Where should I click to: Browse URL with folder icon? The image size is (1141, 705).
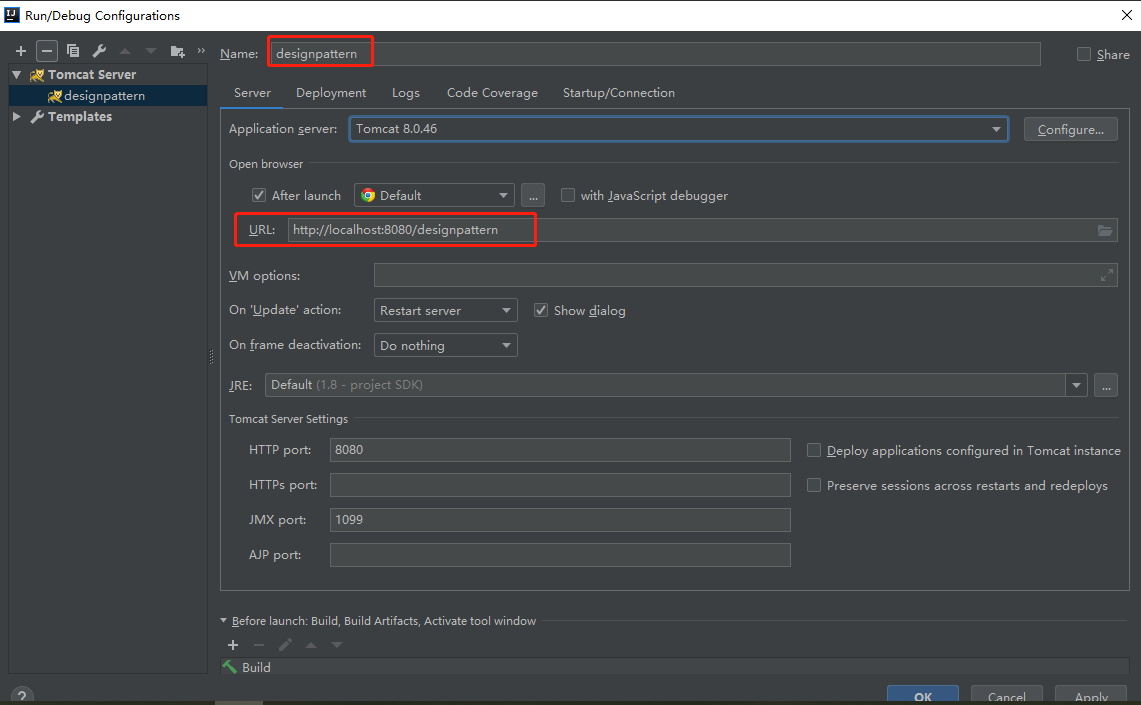tap(1105, 230)
